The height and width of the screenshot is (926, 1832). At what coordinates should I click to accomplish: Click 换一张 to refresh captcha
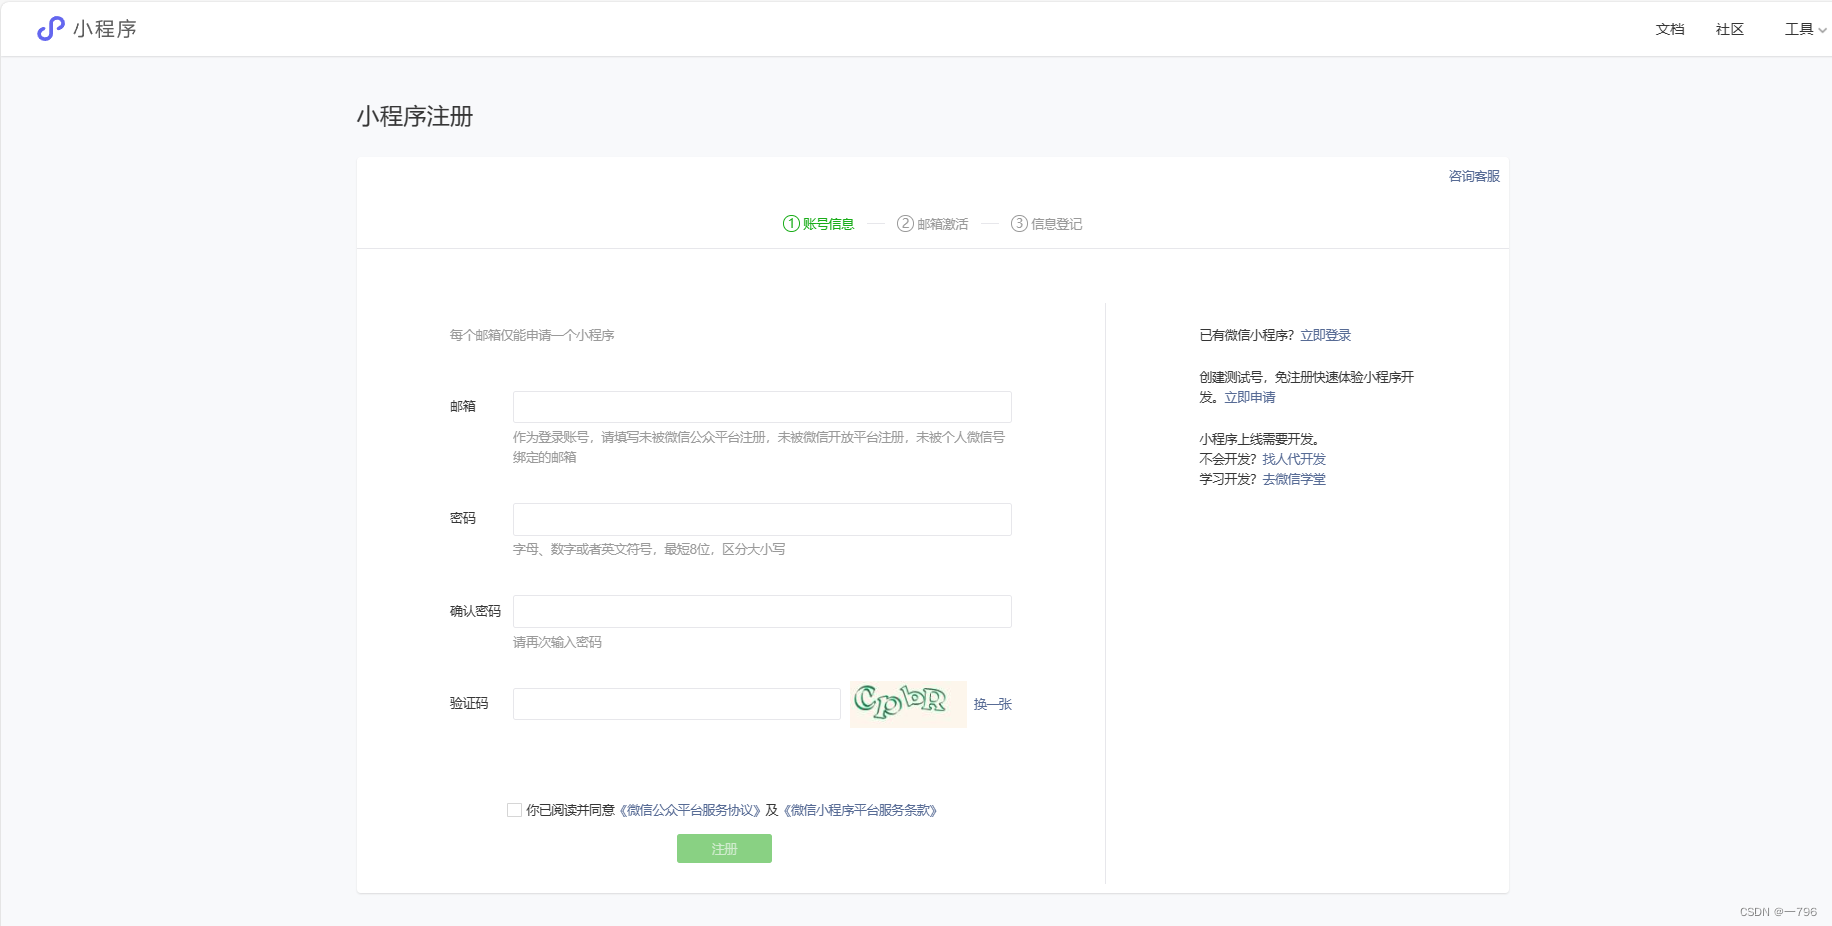click(993, 704)
